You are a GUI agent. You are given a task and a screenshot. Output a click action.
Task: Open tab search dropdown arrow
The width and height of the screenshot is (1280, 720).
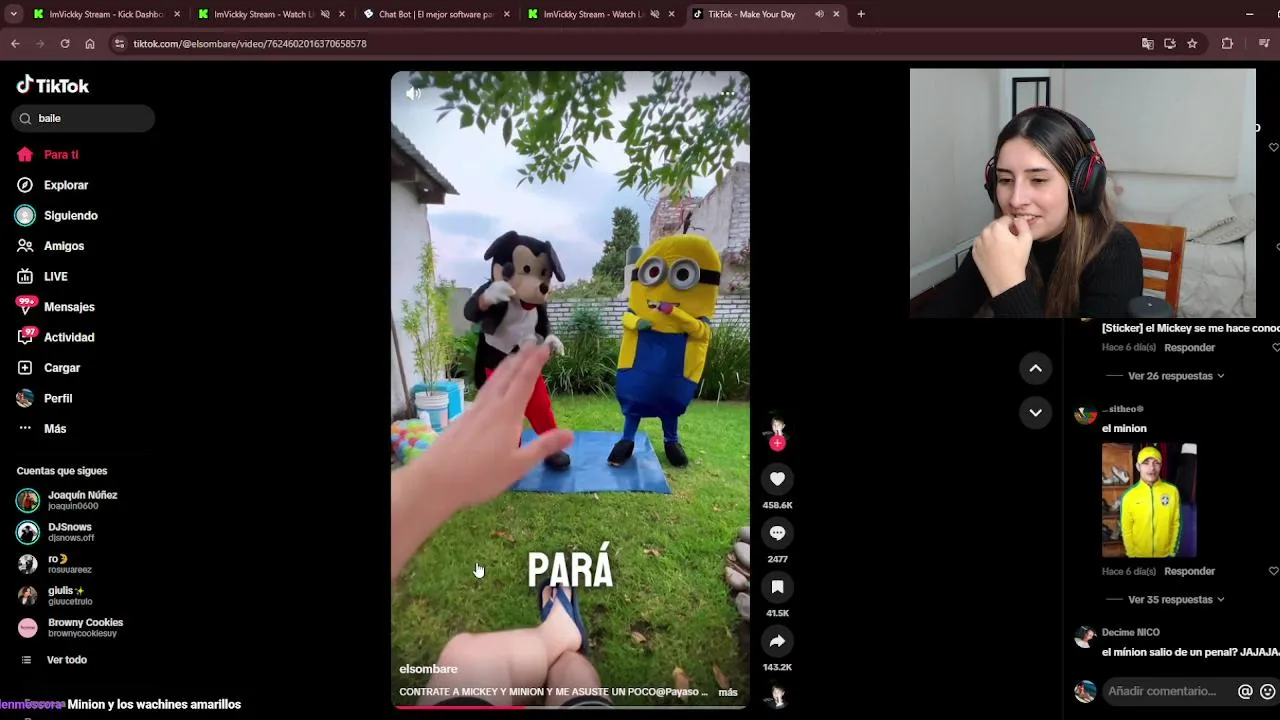(x=13, y=14)
